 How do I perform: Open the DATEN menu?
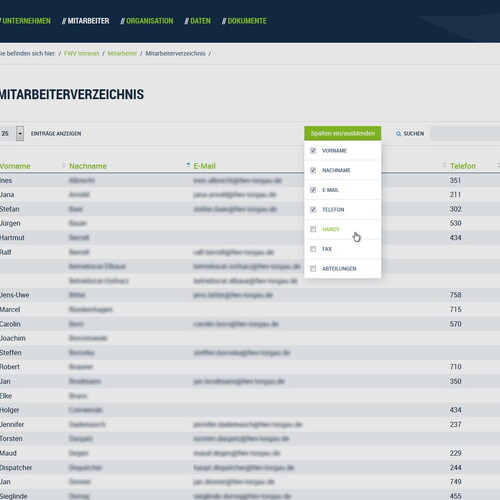[198, 21]
